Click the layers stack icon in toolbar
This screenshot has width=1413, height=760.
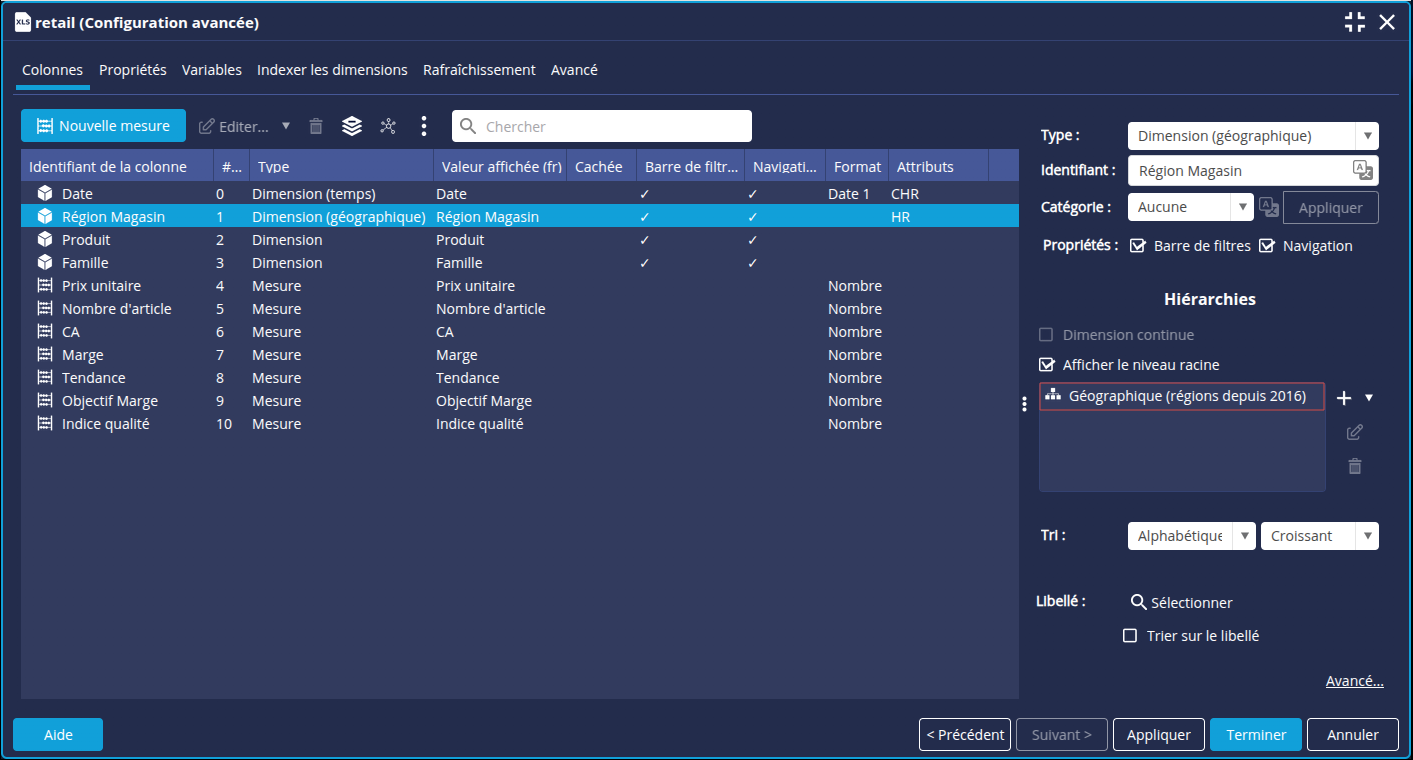point(351,126)
